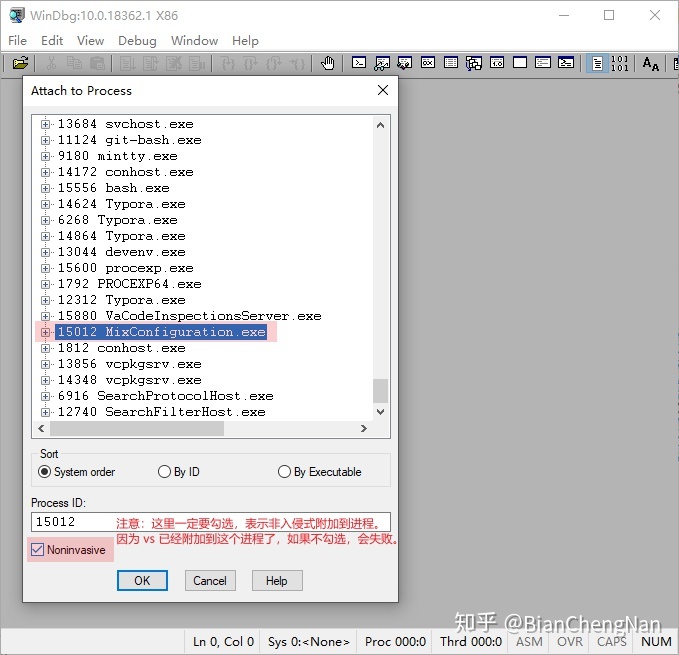
Task: Expand the 15600 procexp.exe node
Action: (45, 268)
